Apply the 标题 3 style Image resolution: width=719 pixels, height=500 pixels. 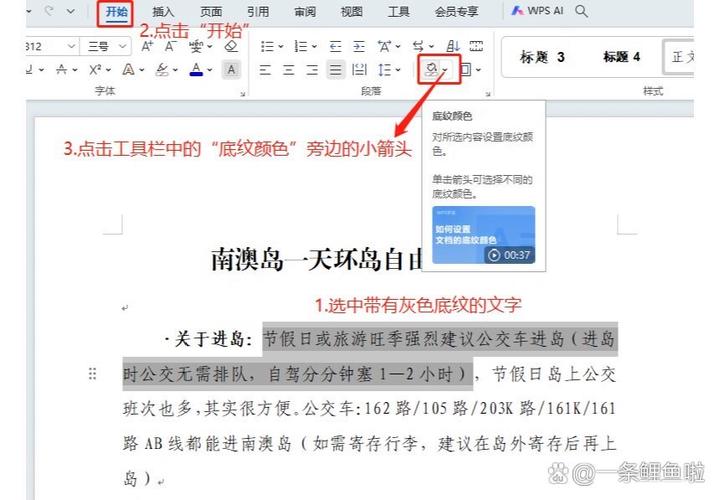click(542, 57)
